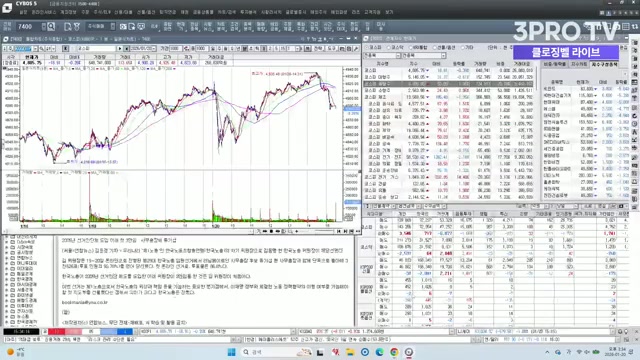The image size is (640, 360).
Task: Open Task View from the taskbar
Action: click(x=320, y=352)
